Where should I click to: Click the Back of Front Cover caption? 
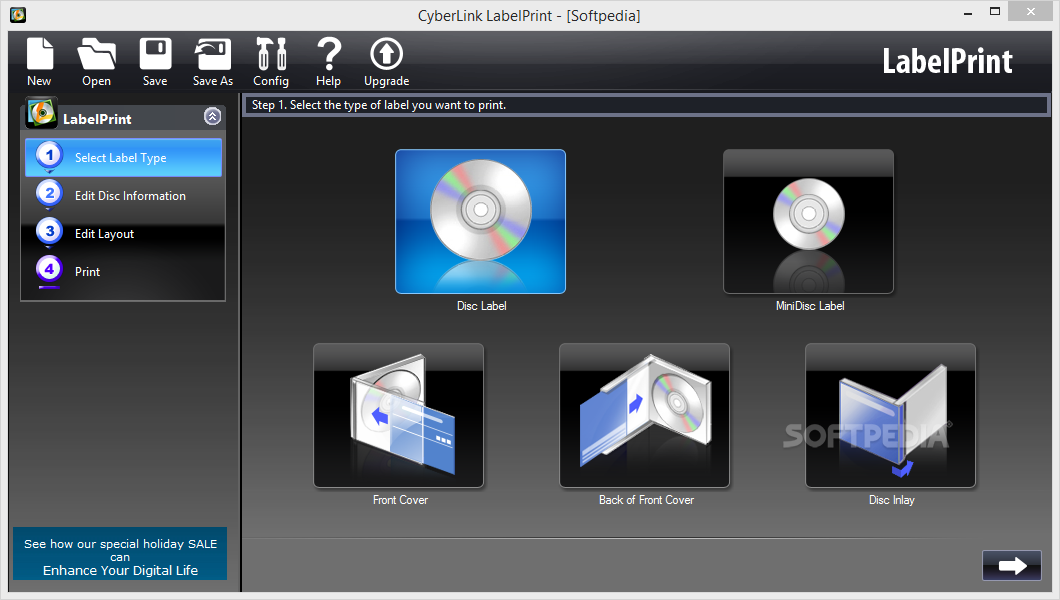tap(646, 500)
